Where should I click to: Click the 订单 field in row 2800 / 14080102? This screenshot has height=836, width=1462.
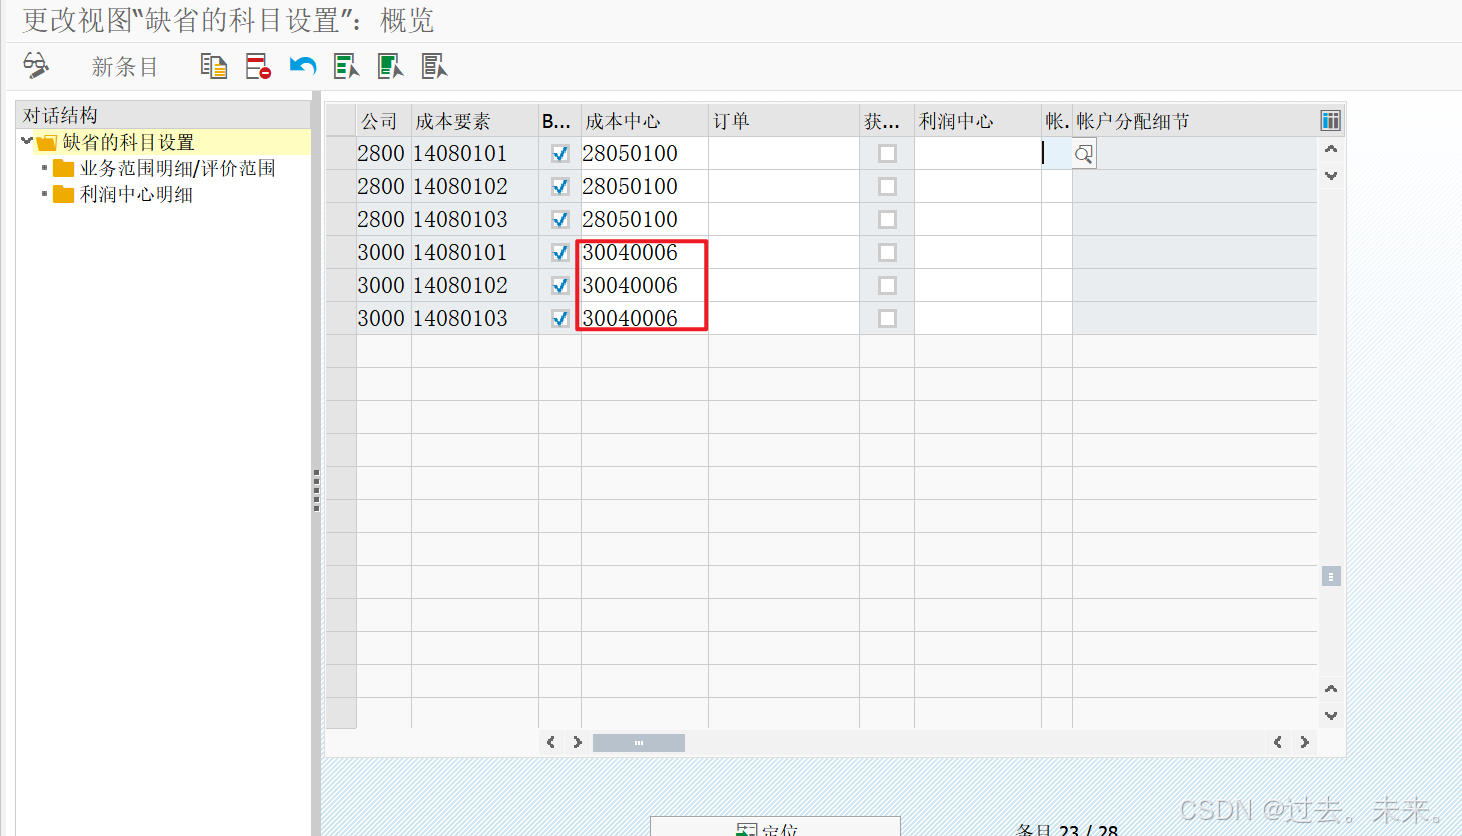coord(784,187)
